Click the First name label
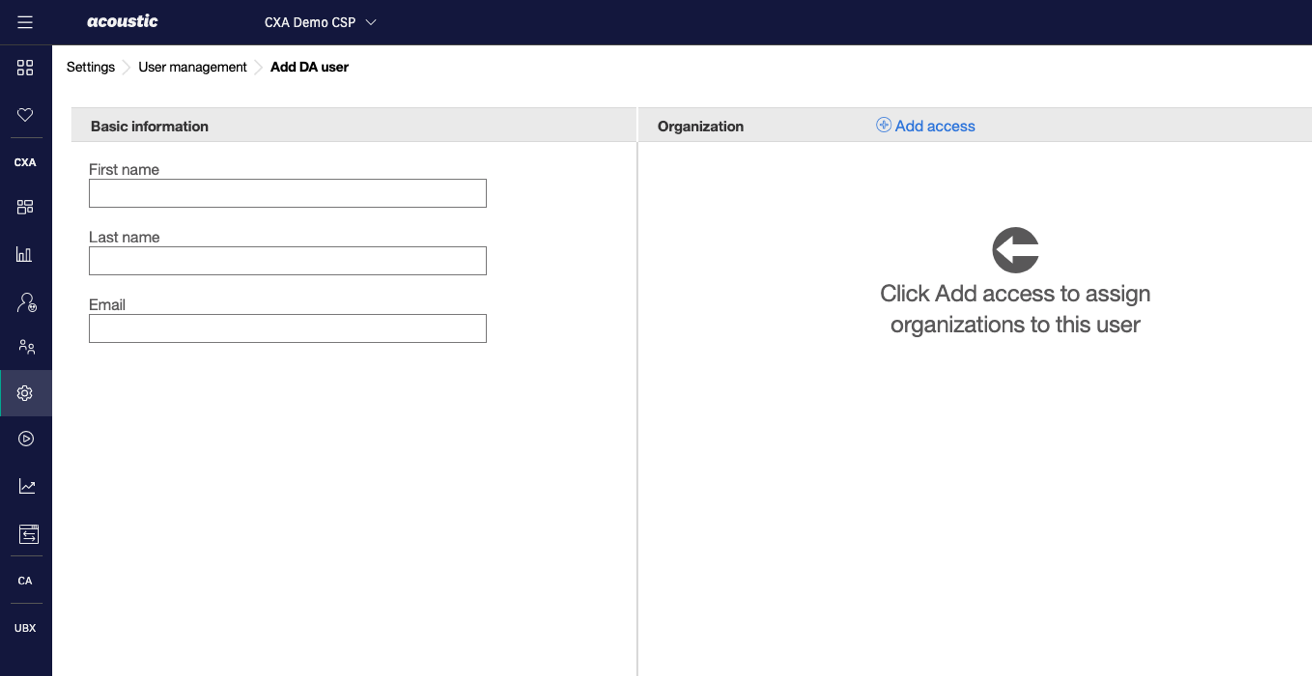This screenshot has height=676, width=1312. tap(124, 170)
